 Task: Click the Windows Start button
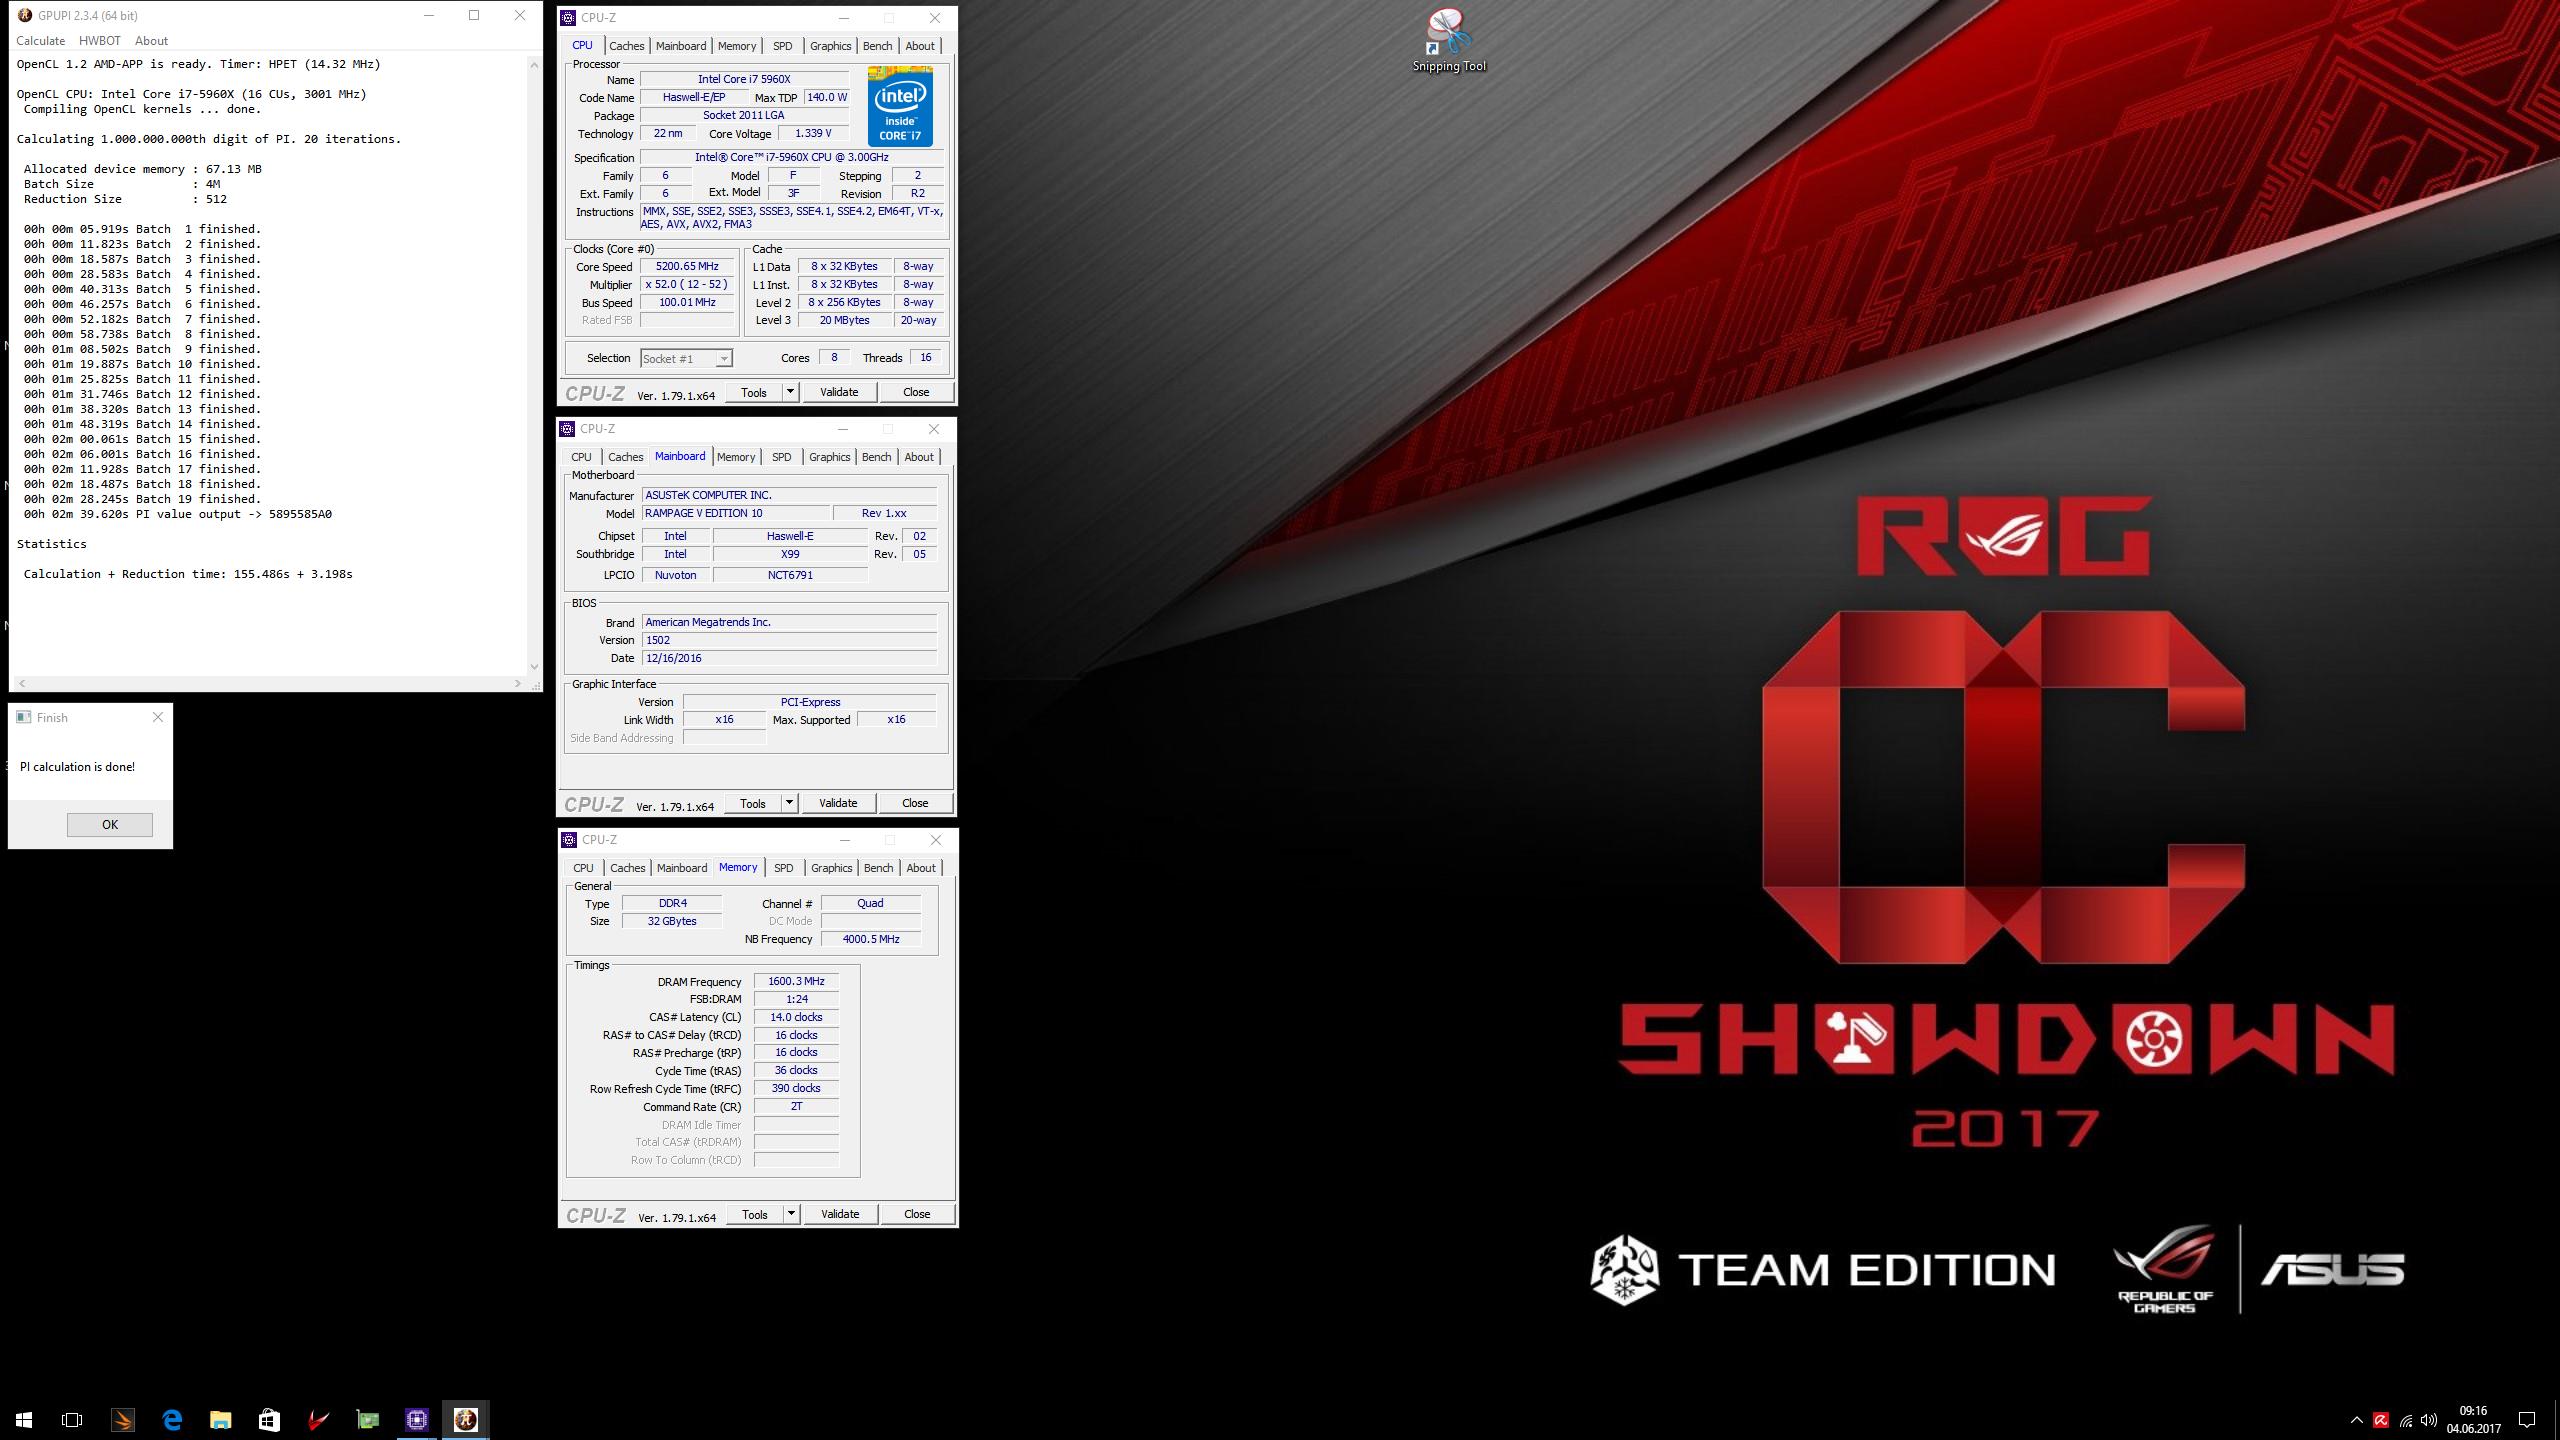tap(24, 1419)
